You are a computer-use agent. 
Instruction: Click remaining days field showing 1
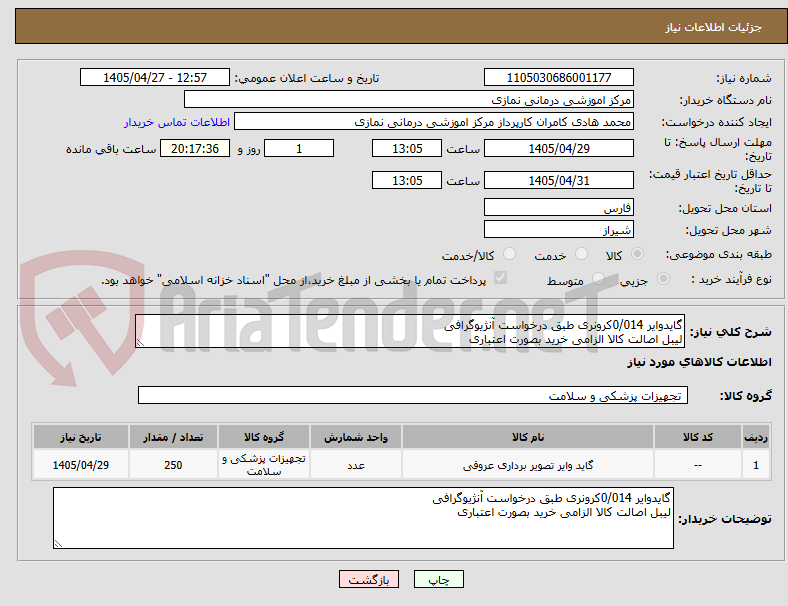pyautogui.click(x=299, y=148)
